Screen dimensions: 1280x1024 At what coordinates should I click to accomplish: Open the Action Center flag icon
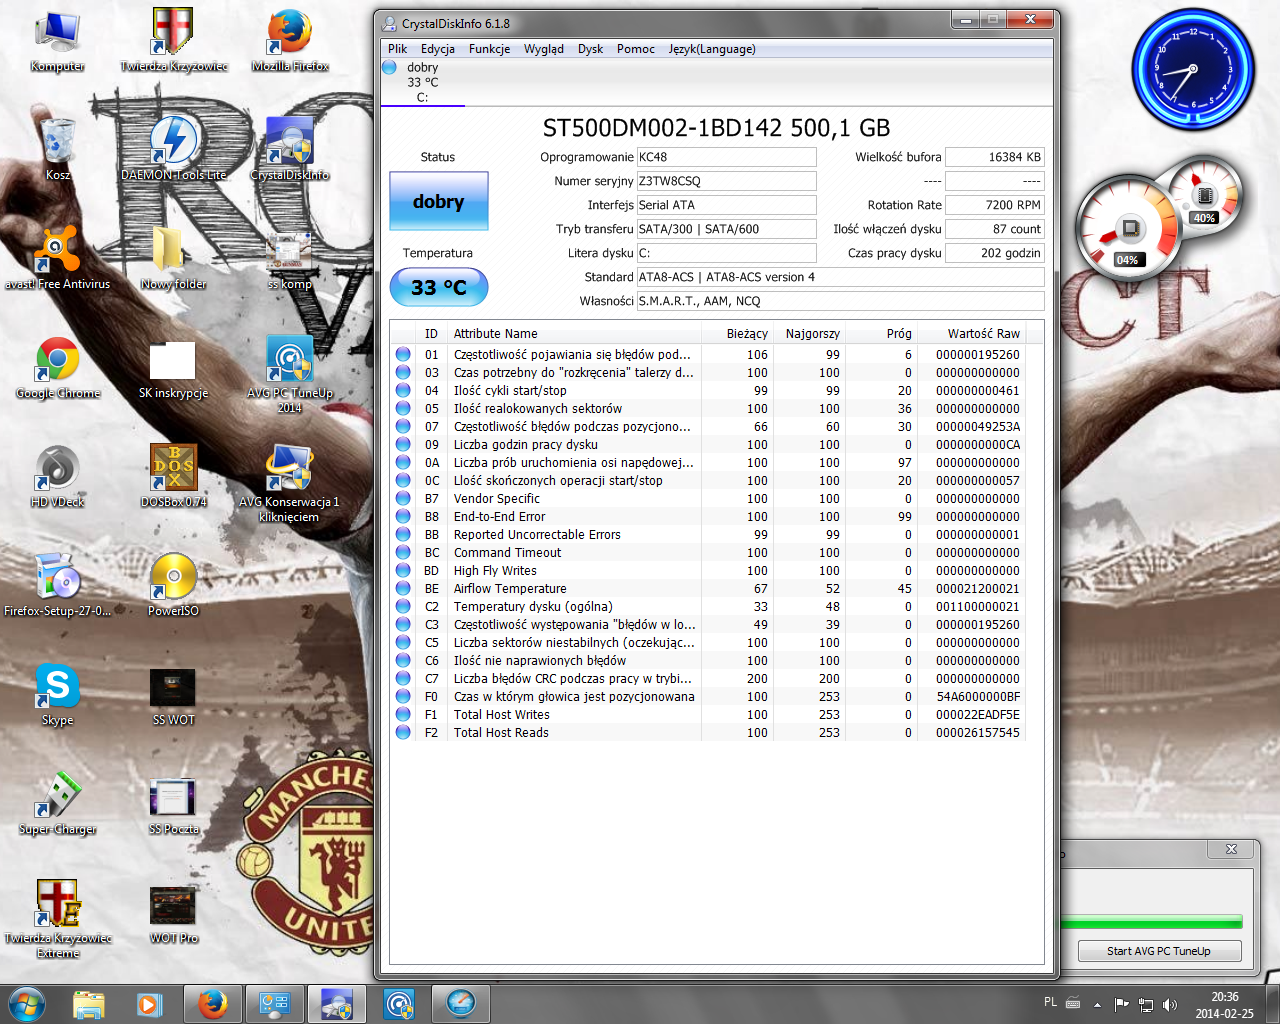[x=1121, y=1004]
